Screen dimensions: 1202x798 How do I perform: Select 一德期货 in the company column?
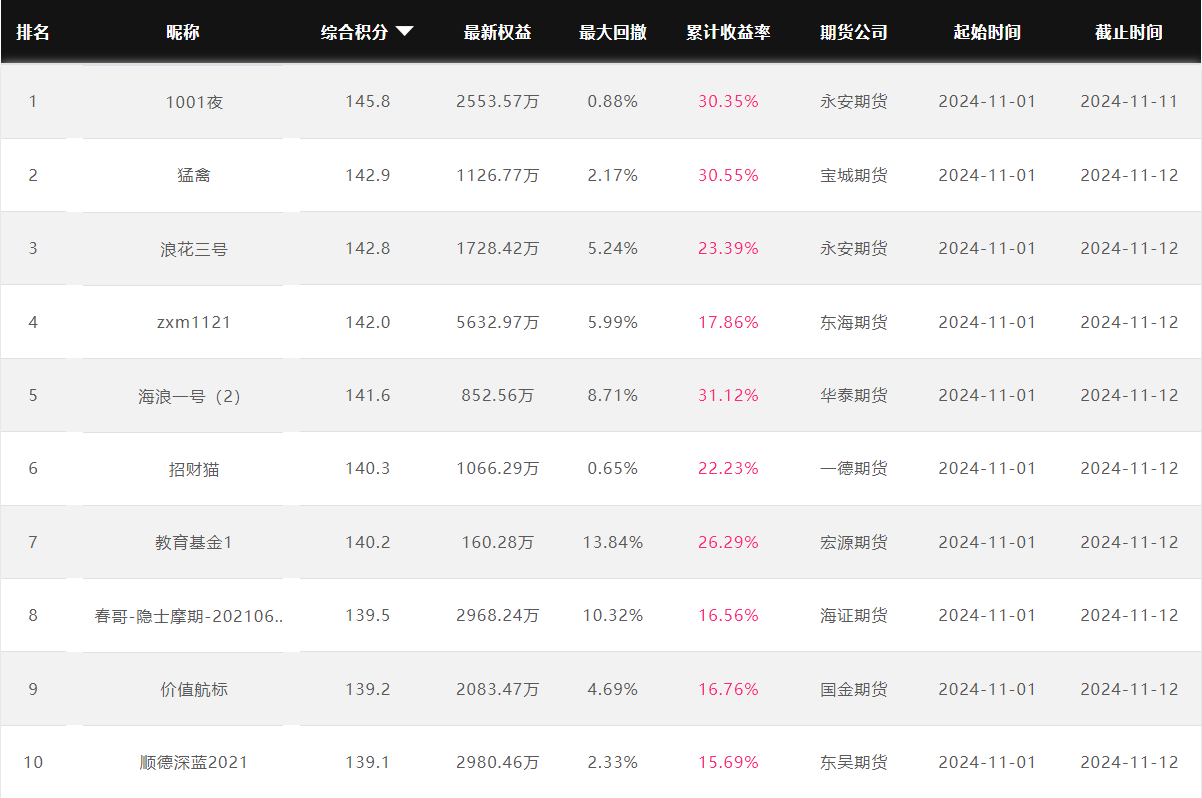coord(854,468)
